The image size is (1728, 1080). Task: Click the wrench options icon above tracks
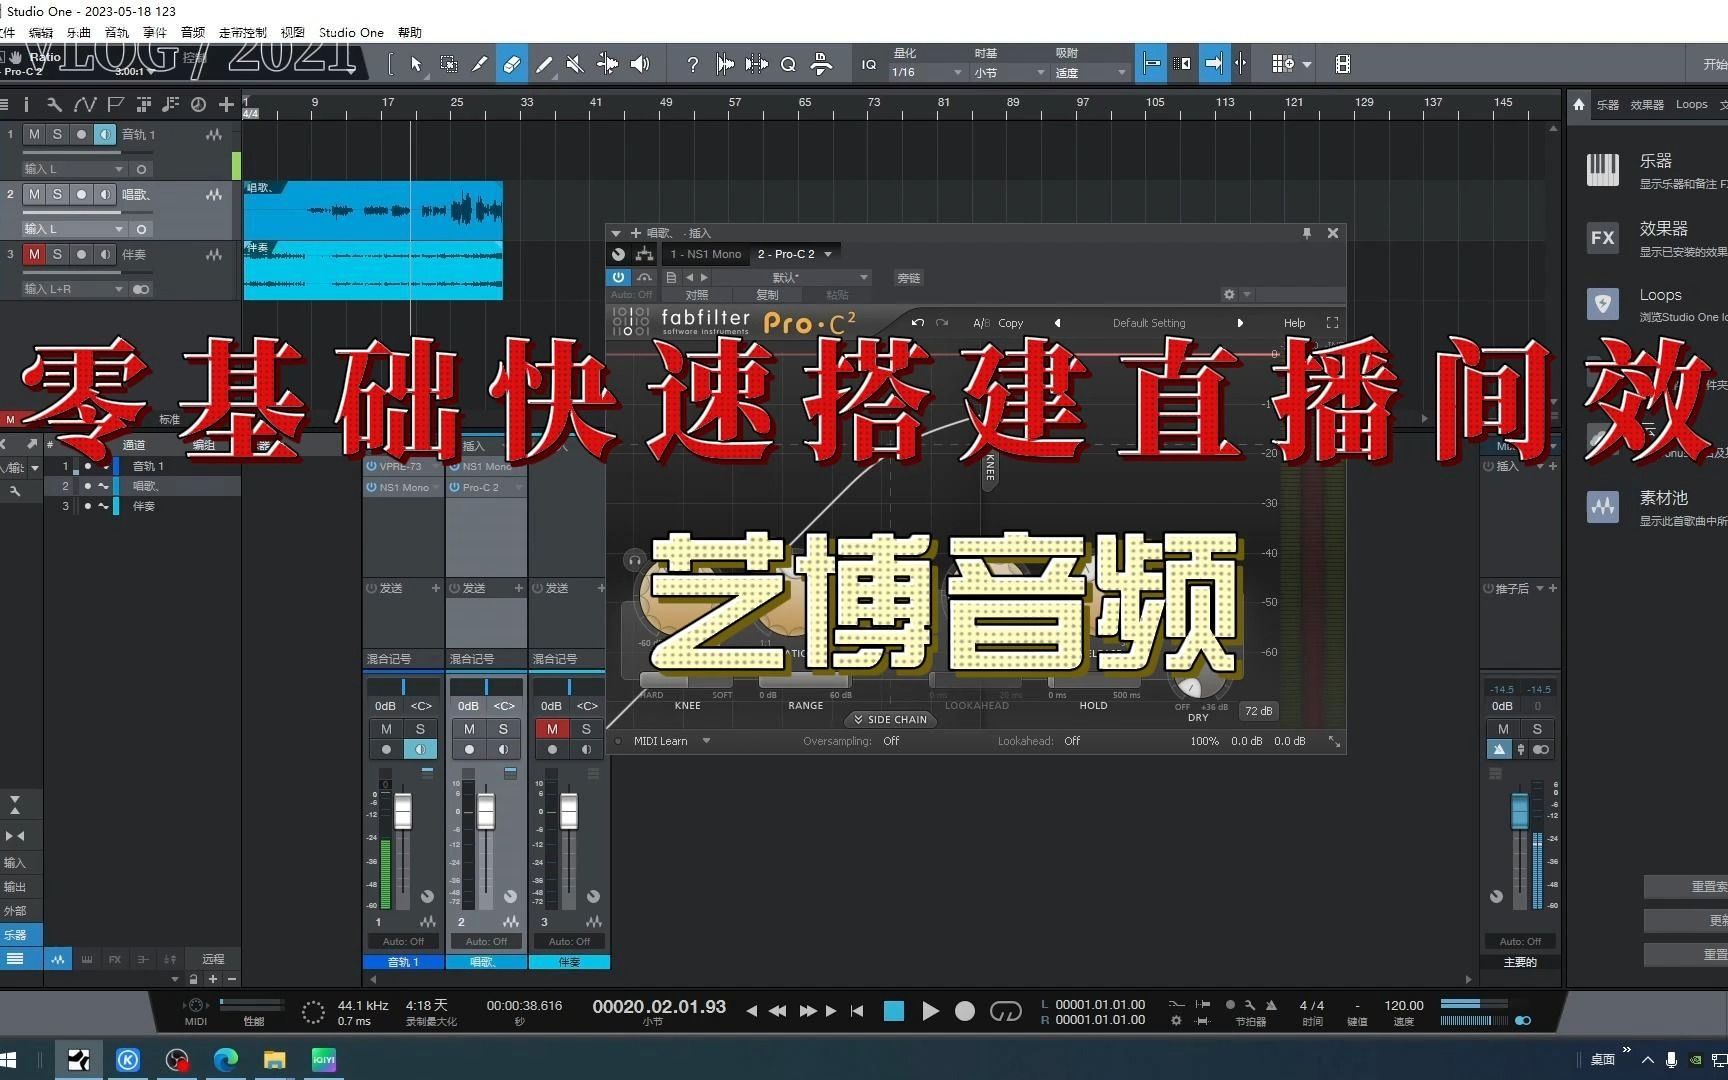pos(54,104)
